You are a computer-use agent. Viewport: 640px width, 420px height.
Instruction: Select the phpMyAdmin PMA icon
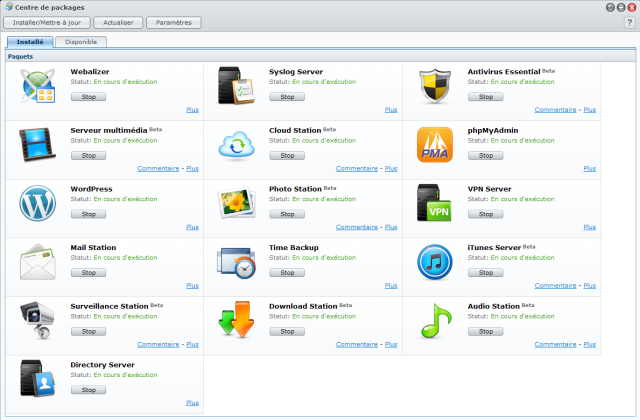click(x=435, y=147)
